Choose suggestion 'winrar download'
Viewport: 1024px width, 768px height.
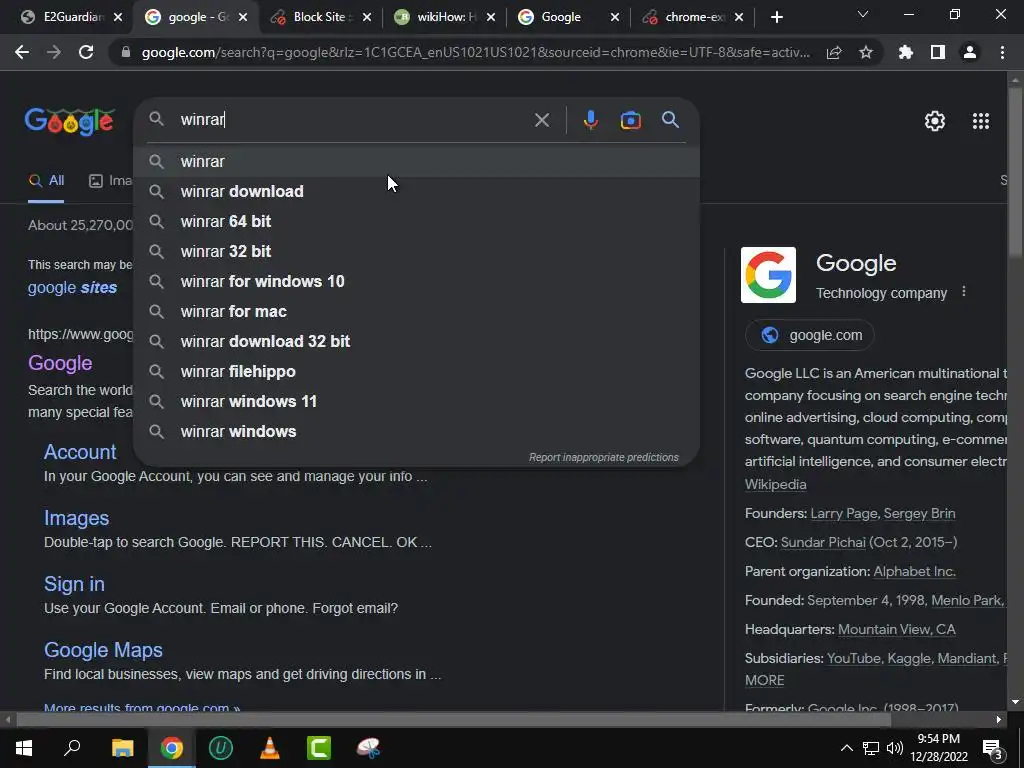click(x=417, y=191)
